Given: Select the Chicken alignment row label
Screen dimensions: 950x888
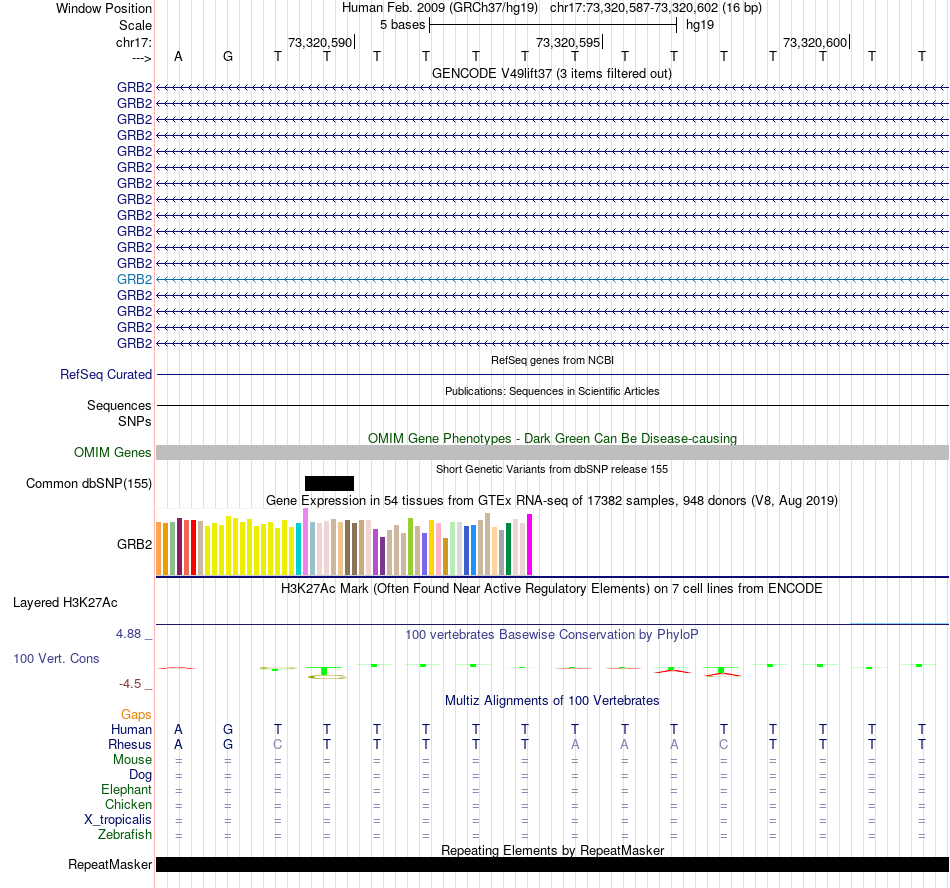Looking at the screenshot, I should (x=128, y=804).
